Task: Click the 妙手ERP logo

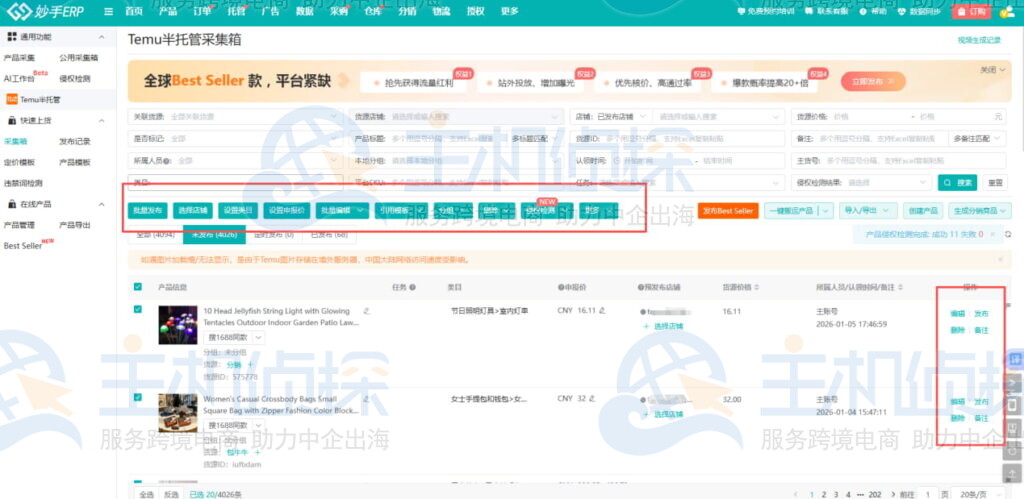Action: pyautogui.click(x=45, y=11)
